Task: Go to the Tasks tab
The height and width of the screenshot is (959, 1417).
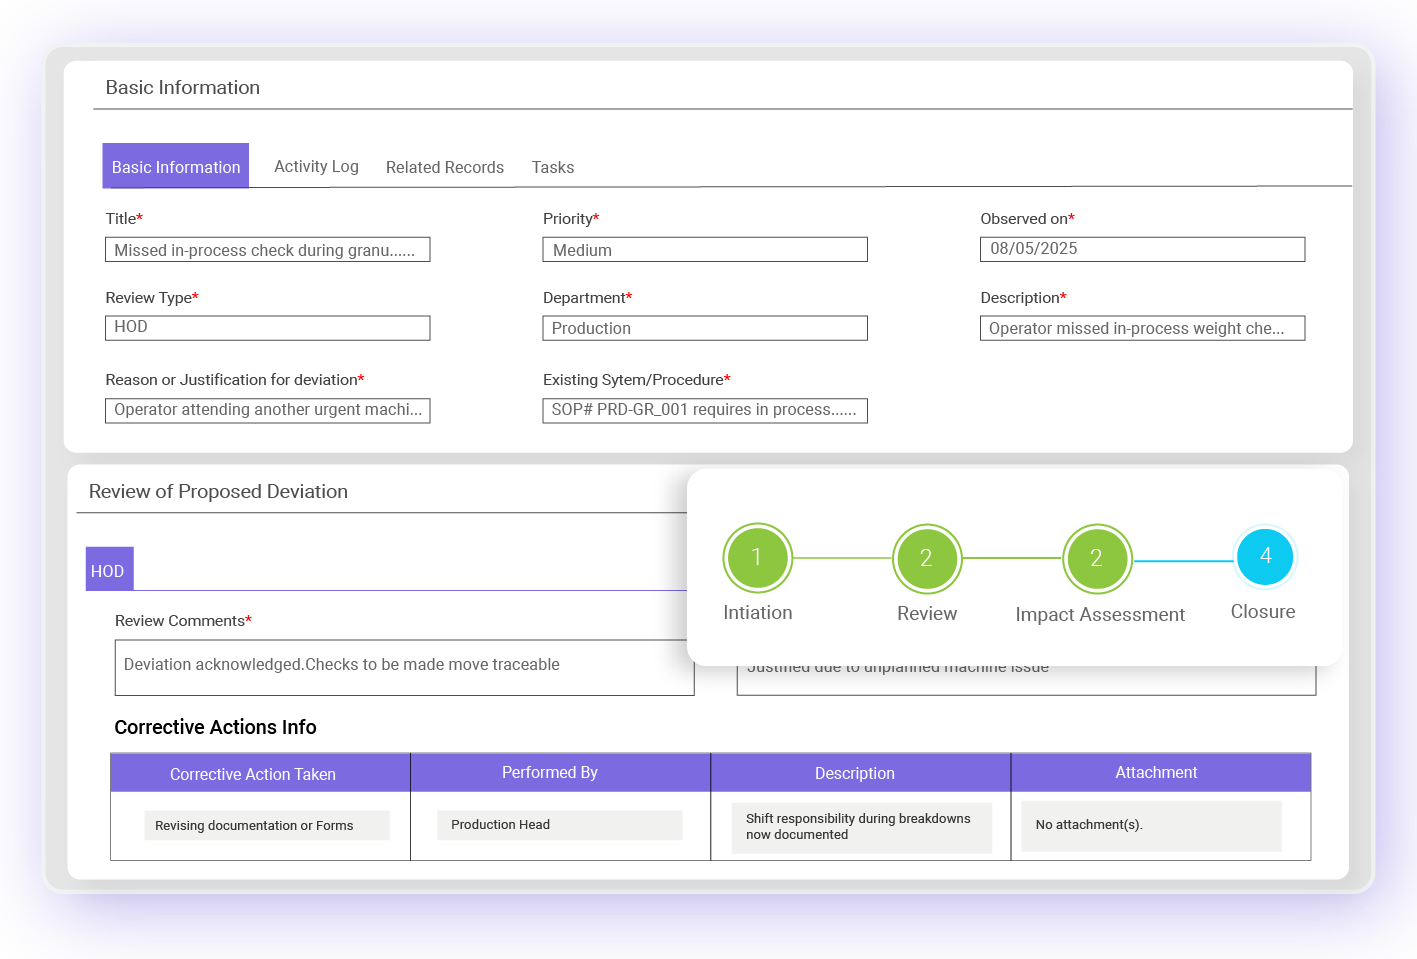Action: [553, 167]
